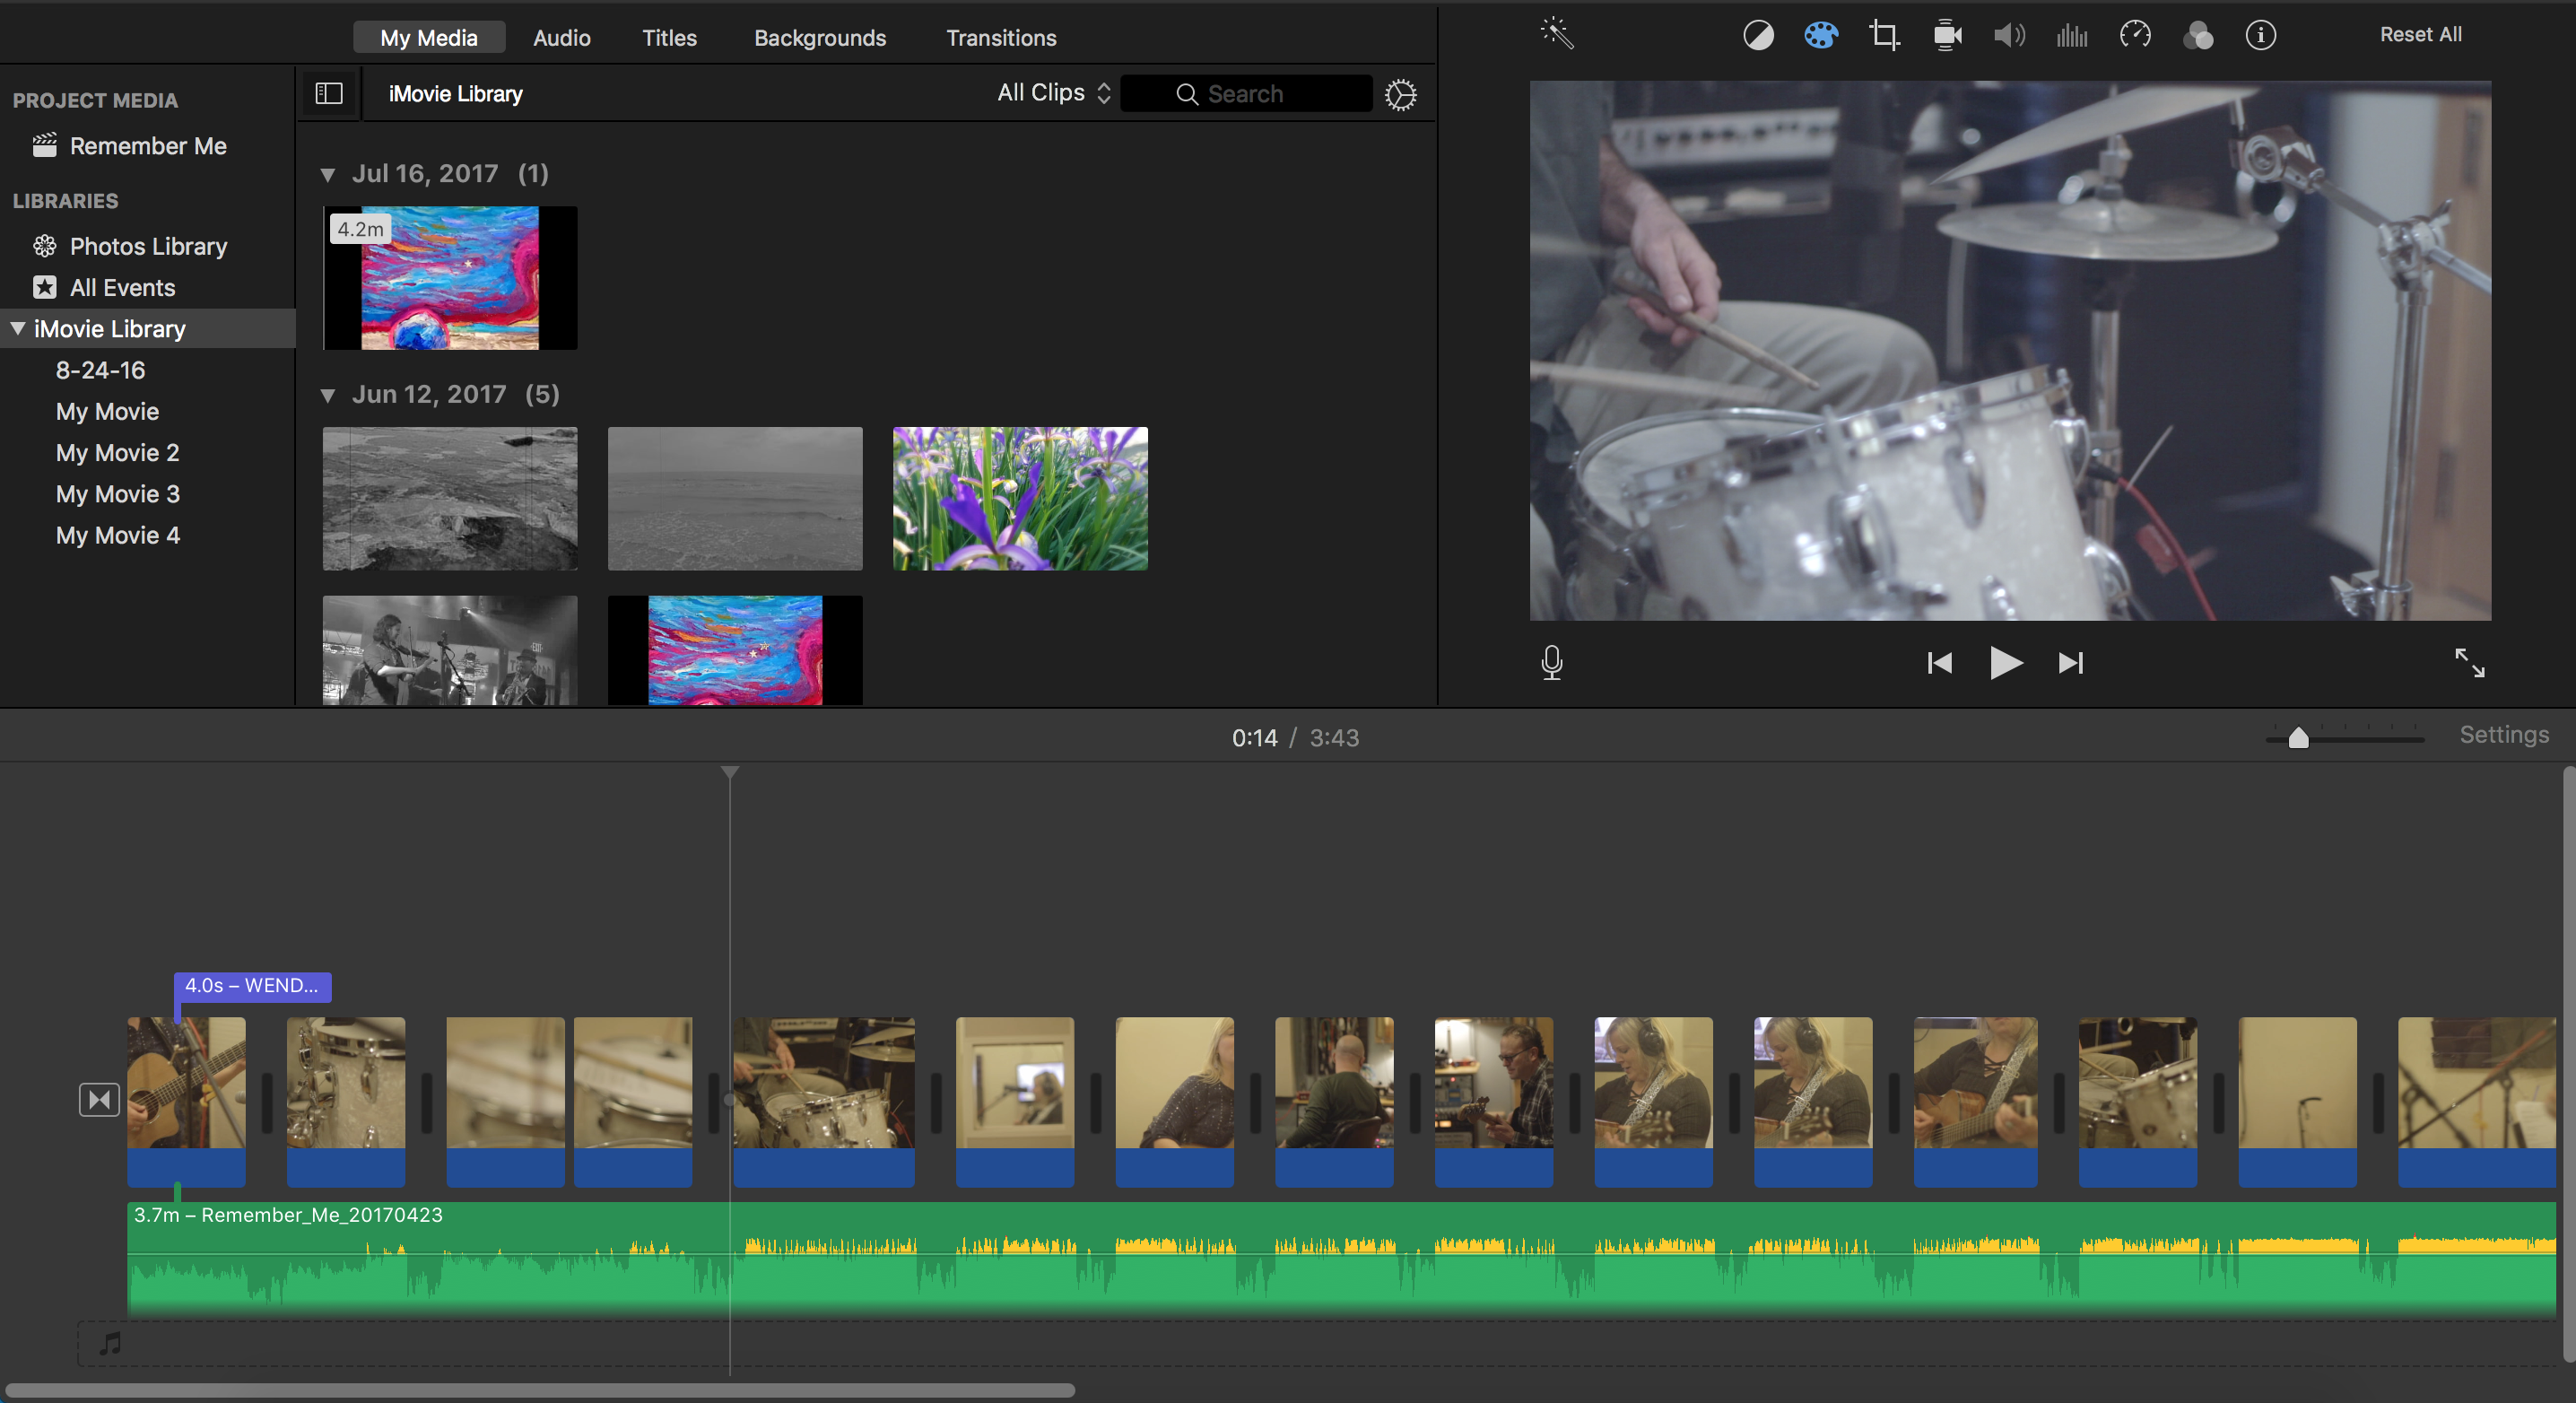Open the color balance tool

click(x=1758, y=36)
